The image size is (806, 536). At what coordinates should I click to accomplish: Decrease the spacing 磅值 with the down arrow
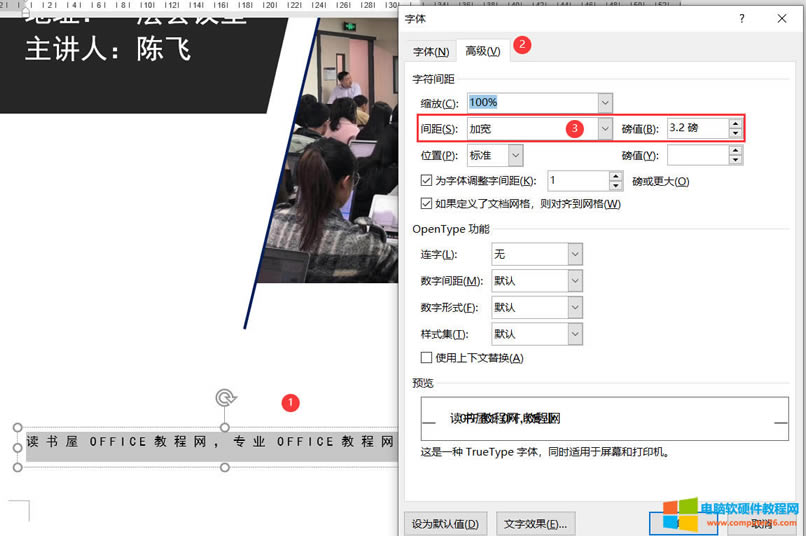pos(736,134)
